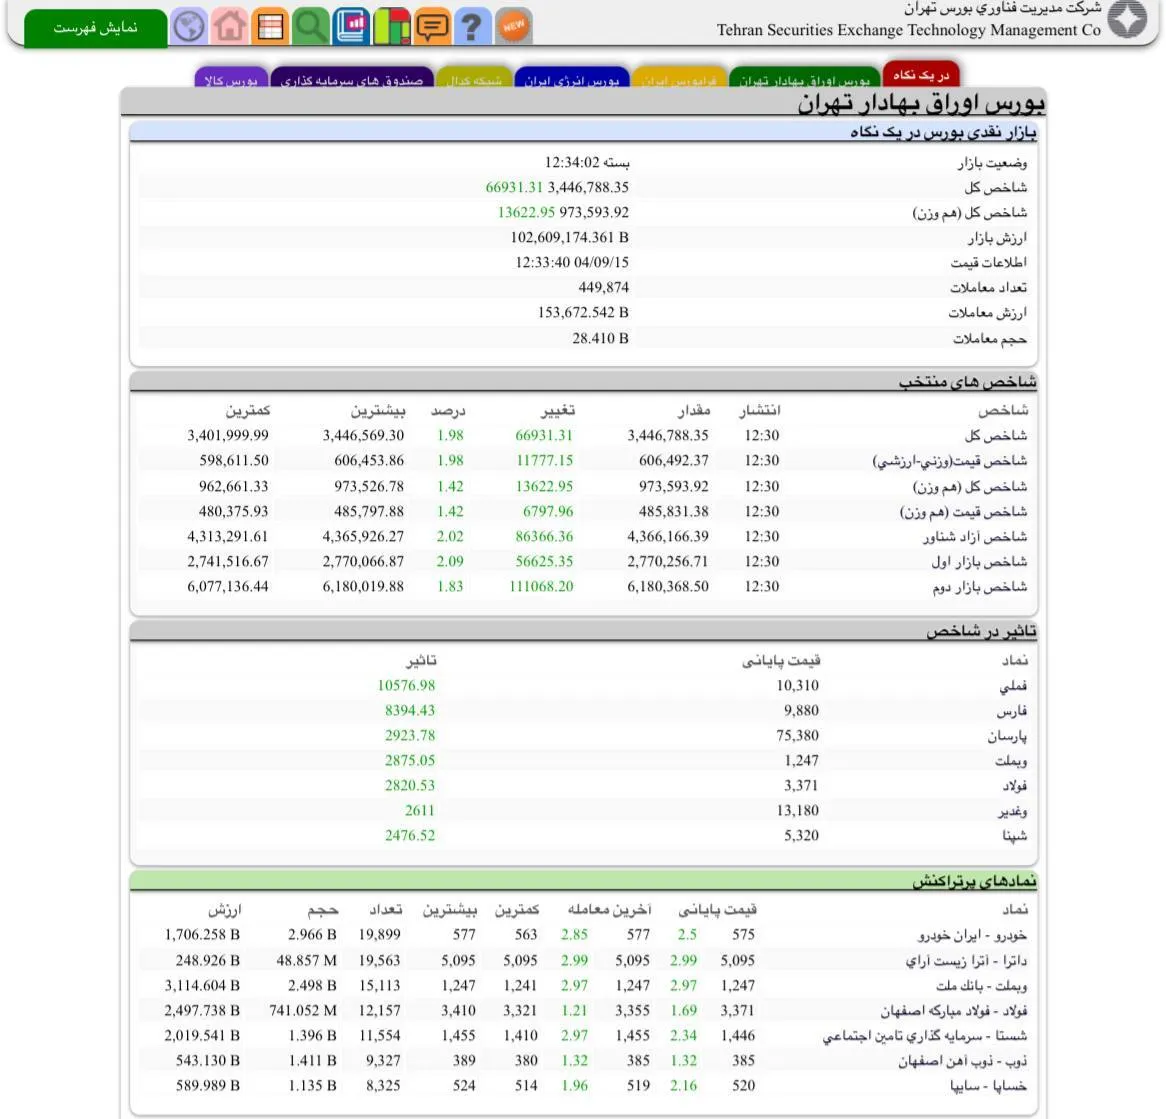Click the پارسان symbol link

click(1007, 736)
